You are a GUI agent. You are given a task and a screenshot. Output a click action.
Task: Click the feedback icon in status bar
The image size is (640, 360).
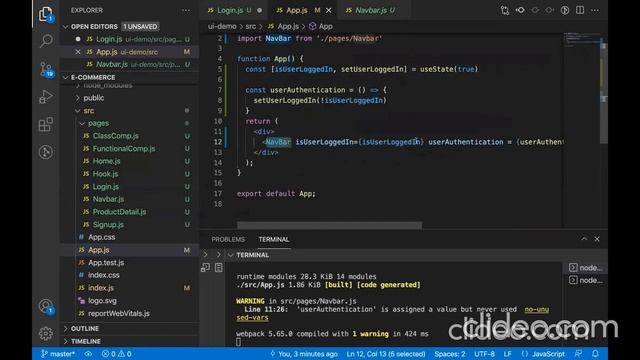tap(579, 354)
